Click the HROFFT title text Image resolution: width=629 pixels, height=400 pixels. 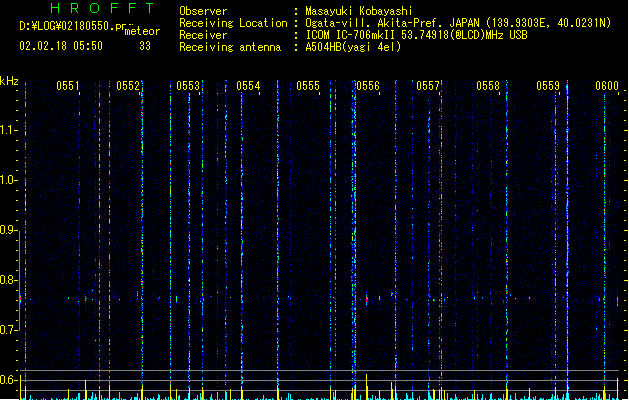[x=102, y=8]
